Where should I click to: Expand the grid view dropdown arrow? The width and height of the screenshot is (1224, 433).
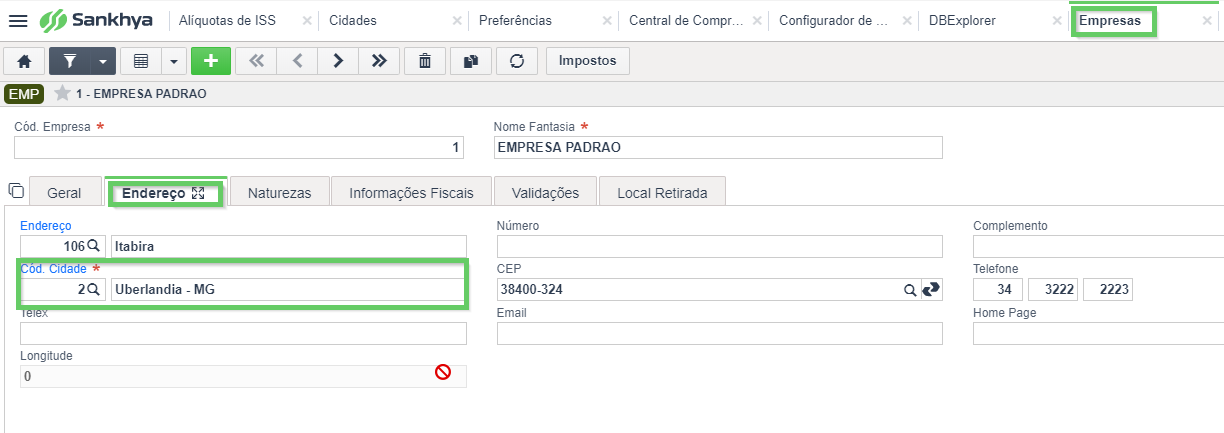point(174,61)
